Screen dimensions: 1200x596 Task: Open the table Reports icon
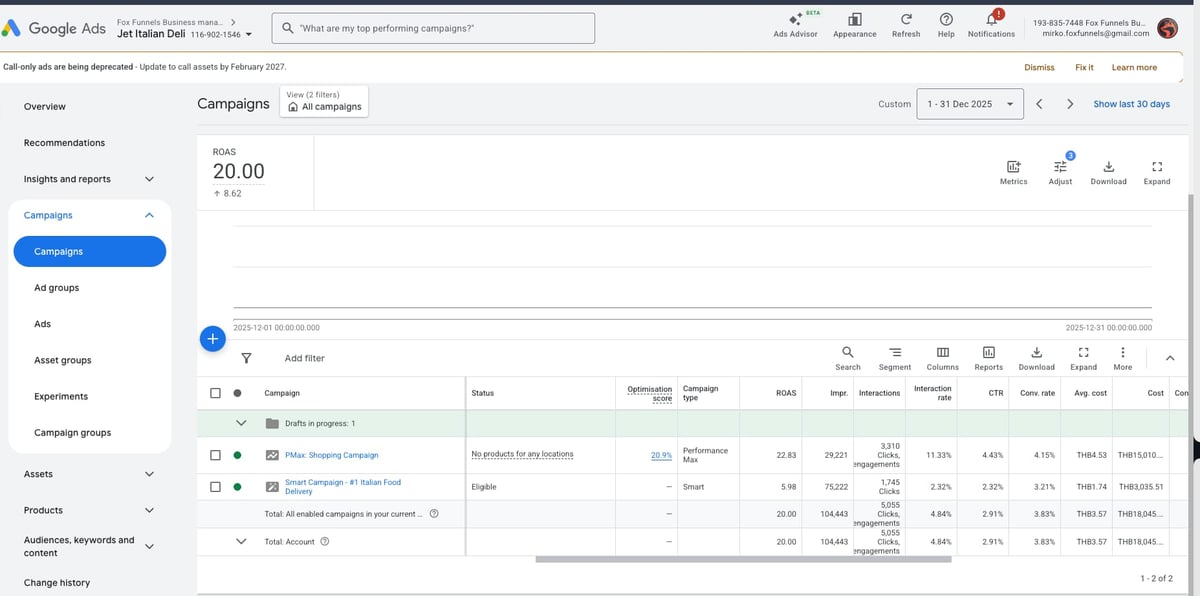click(989, 352)
